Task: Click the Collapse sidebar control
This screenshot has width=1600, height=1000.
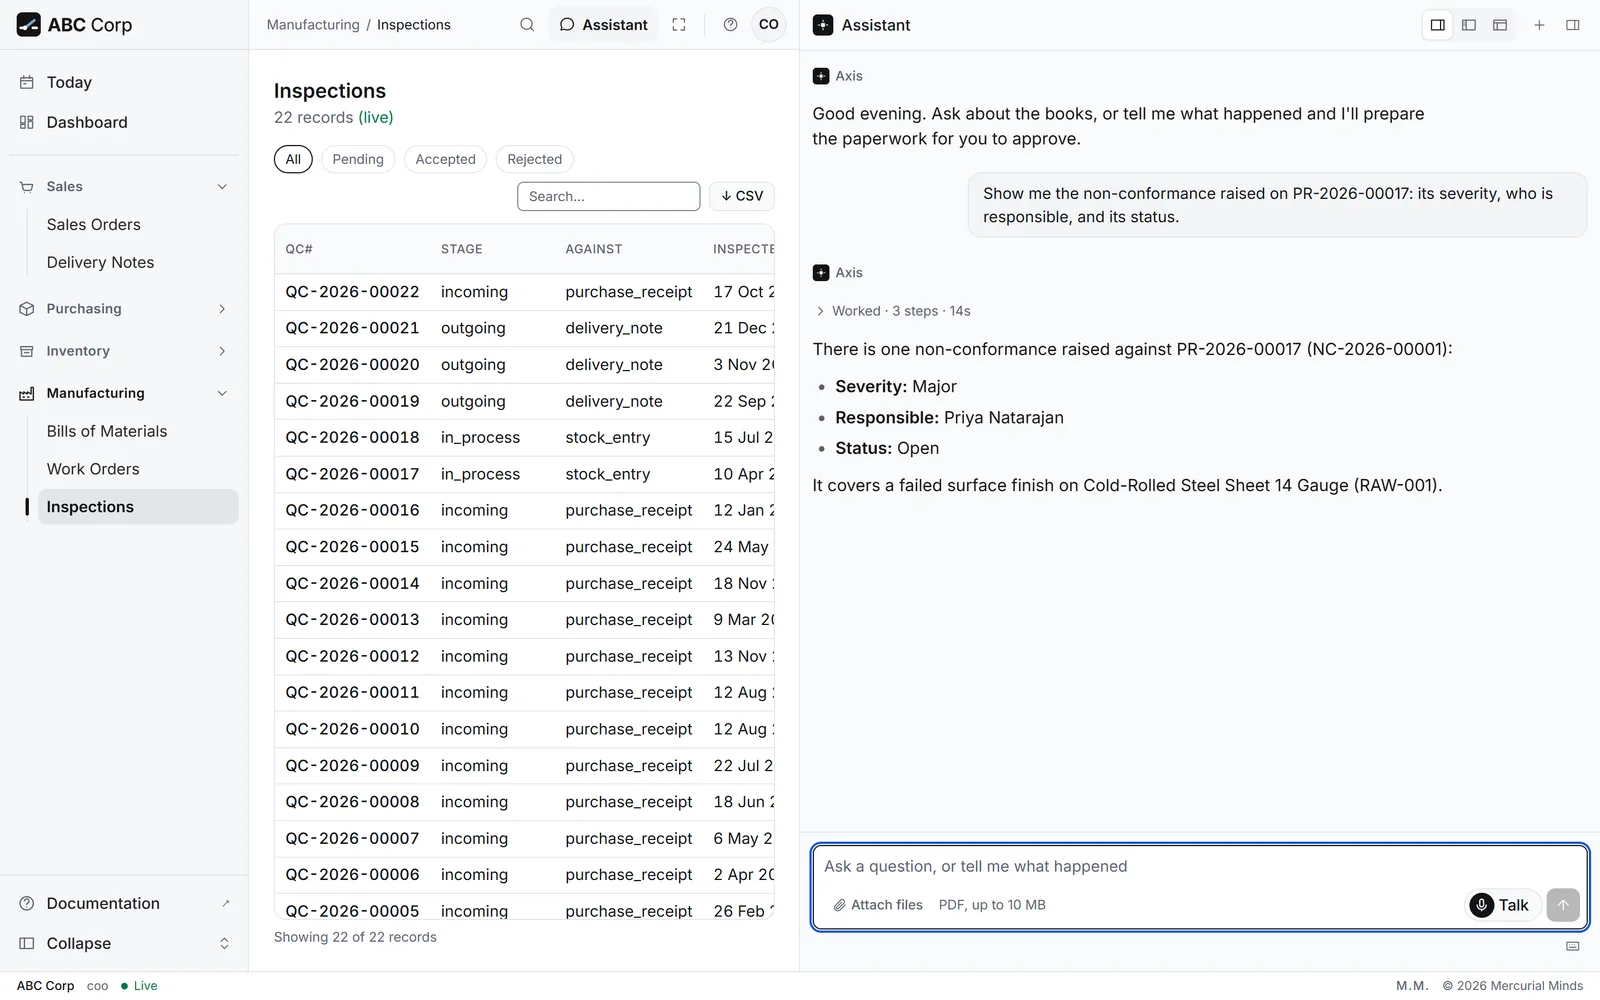Action: (x=124, y=943)
